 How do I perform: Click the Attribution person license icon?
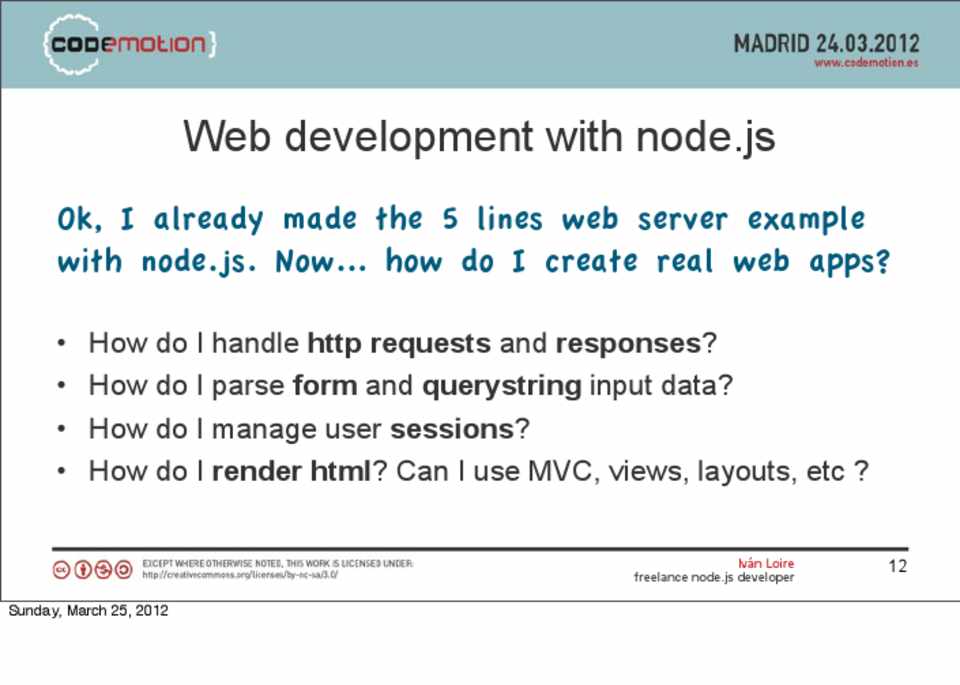click(83, 569)
